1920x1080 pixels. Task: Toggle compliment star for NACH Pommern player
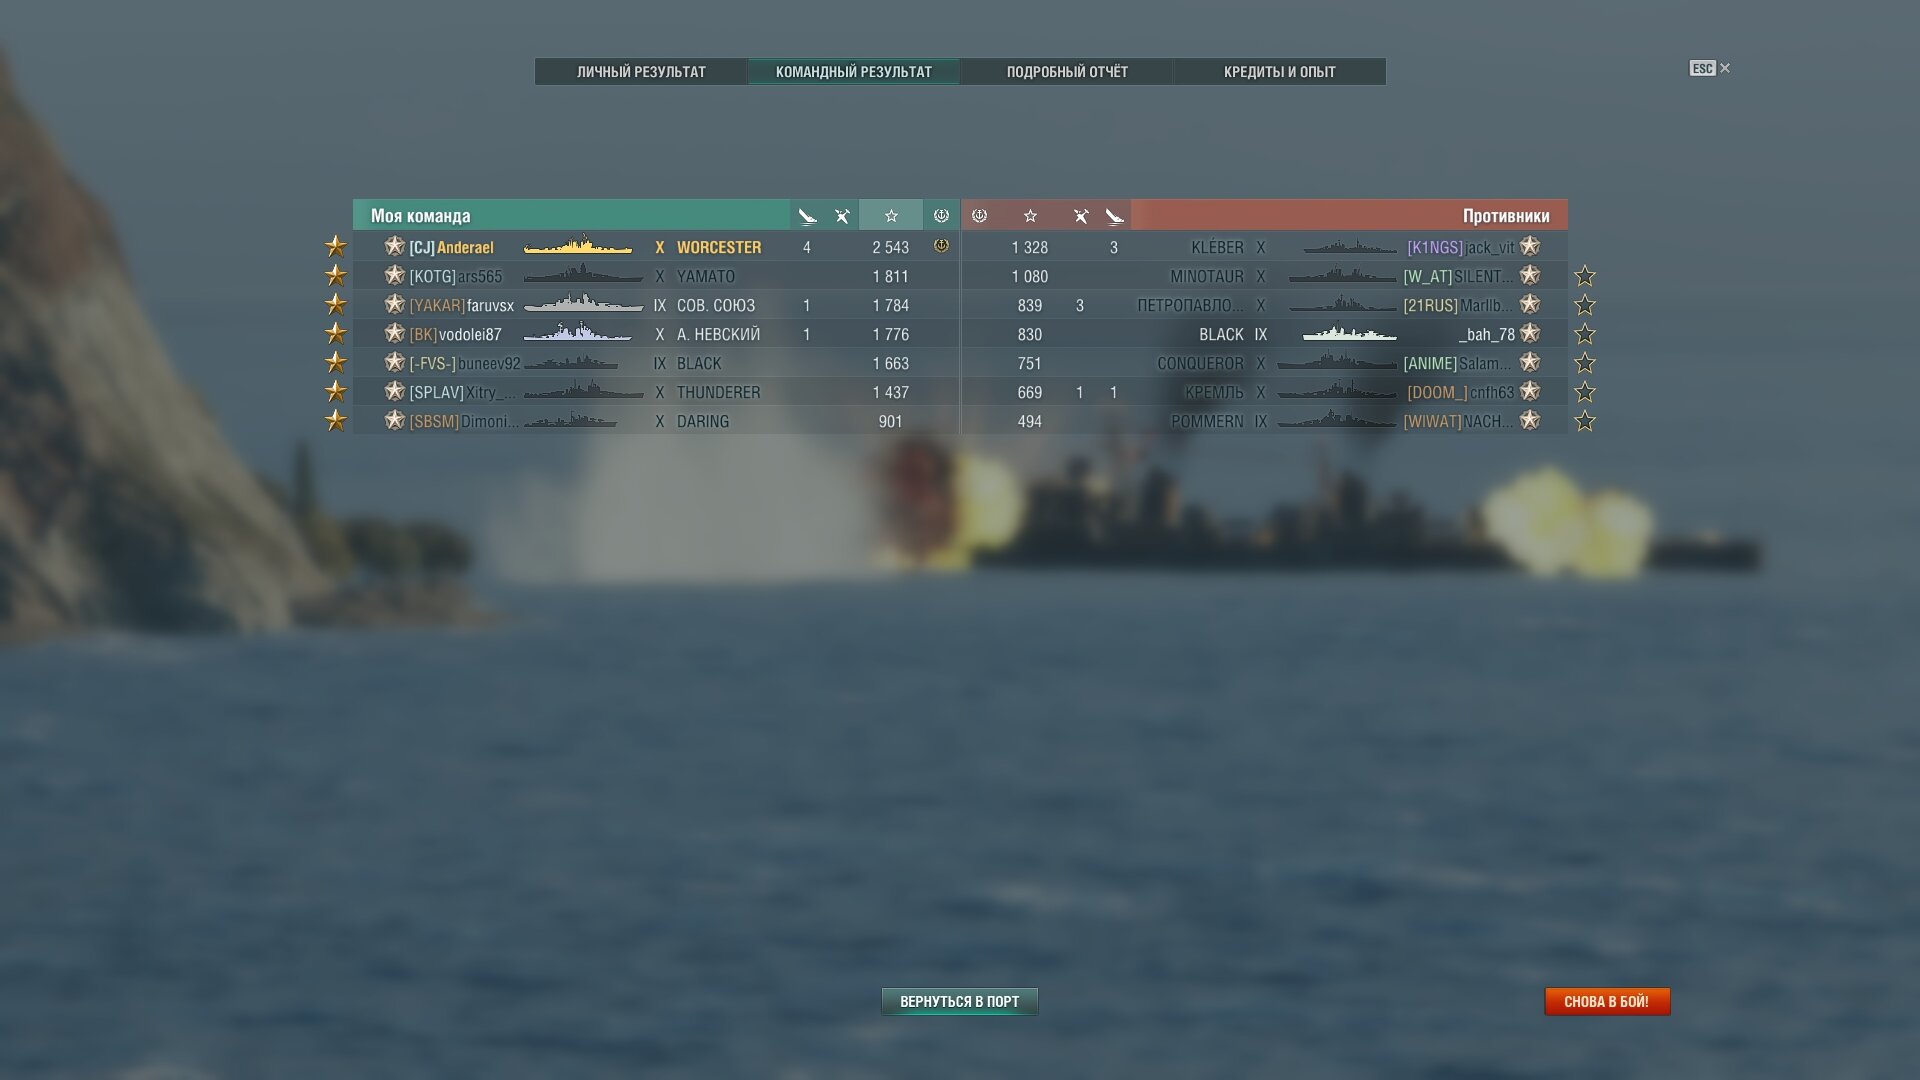[1585, 421]
